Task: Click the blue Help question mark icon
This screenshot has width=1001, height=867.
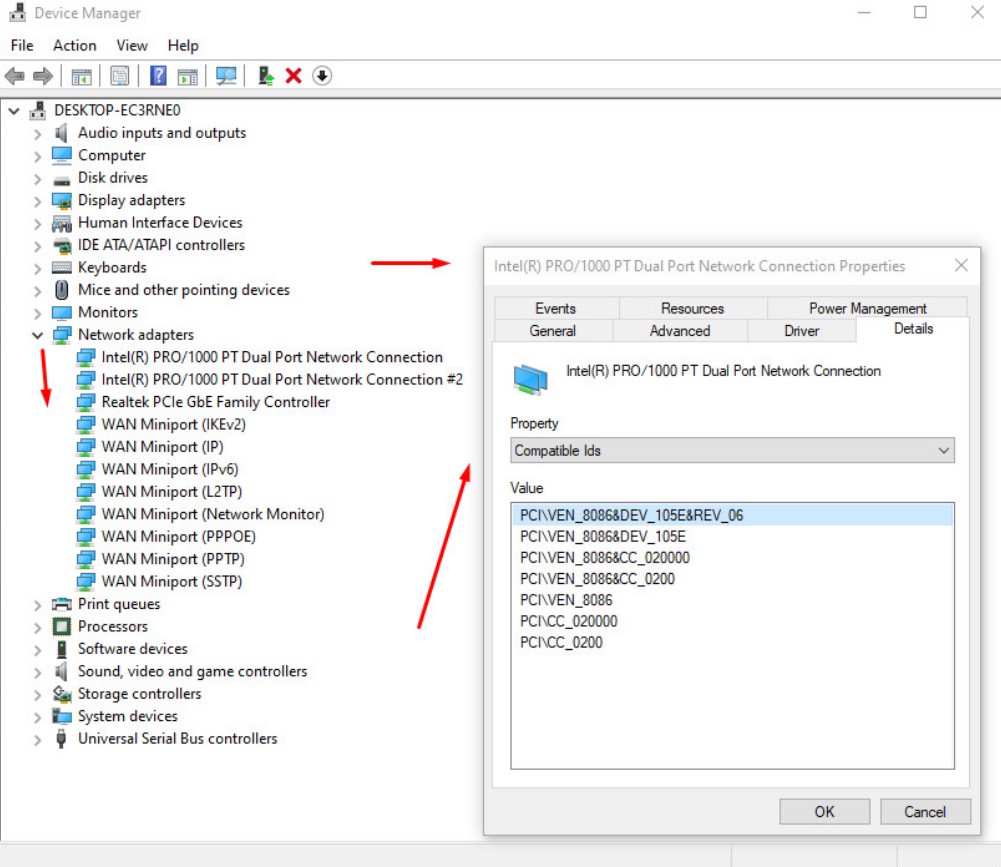Action: coord(158,76)
